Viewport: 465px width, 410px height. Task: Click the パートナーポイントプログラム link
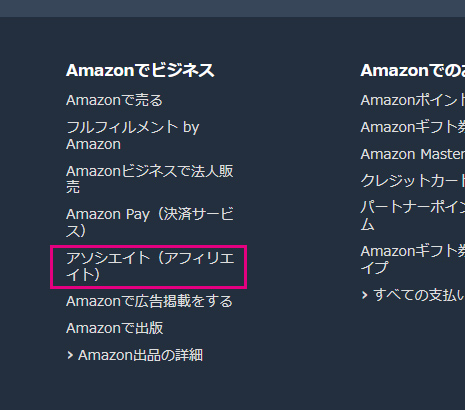coord(413,216)
